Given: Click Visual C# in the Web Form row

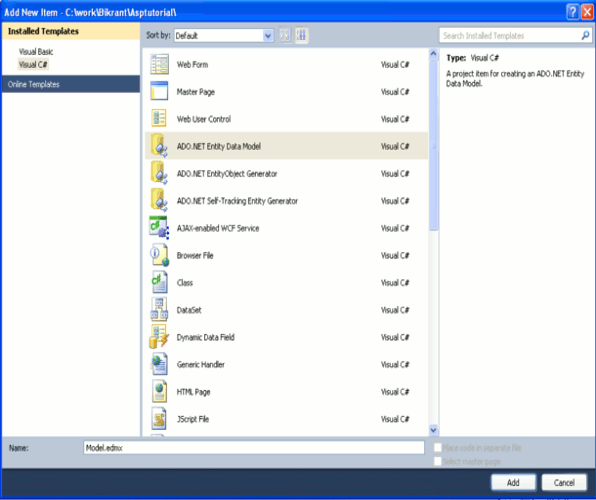Looking at the screenshot, I should tap(395, 64).
